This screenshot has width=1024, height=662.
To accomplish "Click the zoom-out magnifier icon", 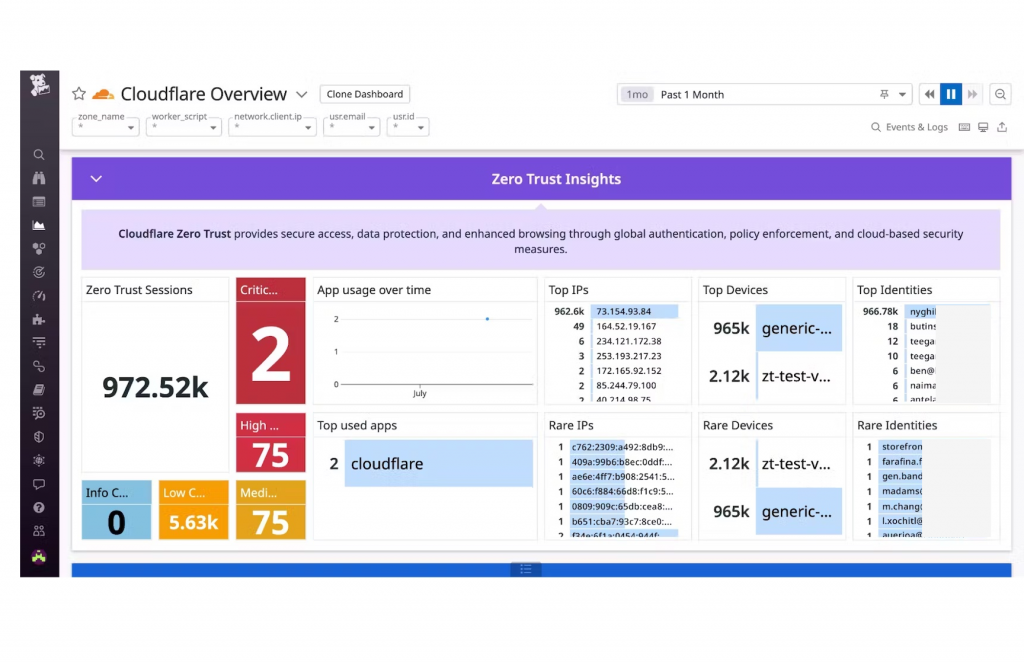I will 1000,94.
